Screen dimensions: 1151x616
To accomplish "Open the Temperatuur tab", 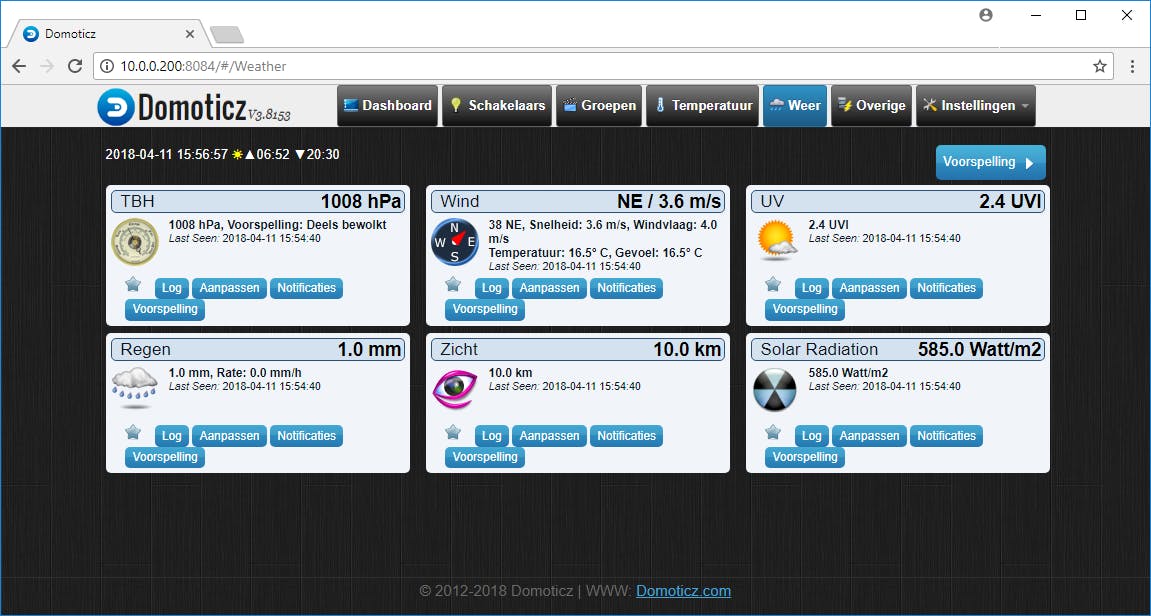I will point(702,106).
